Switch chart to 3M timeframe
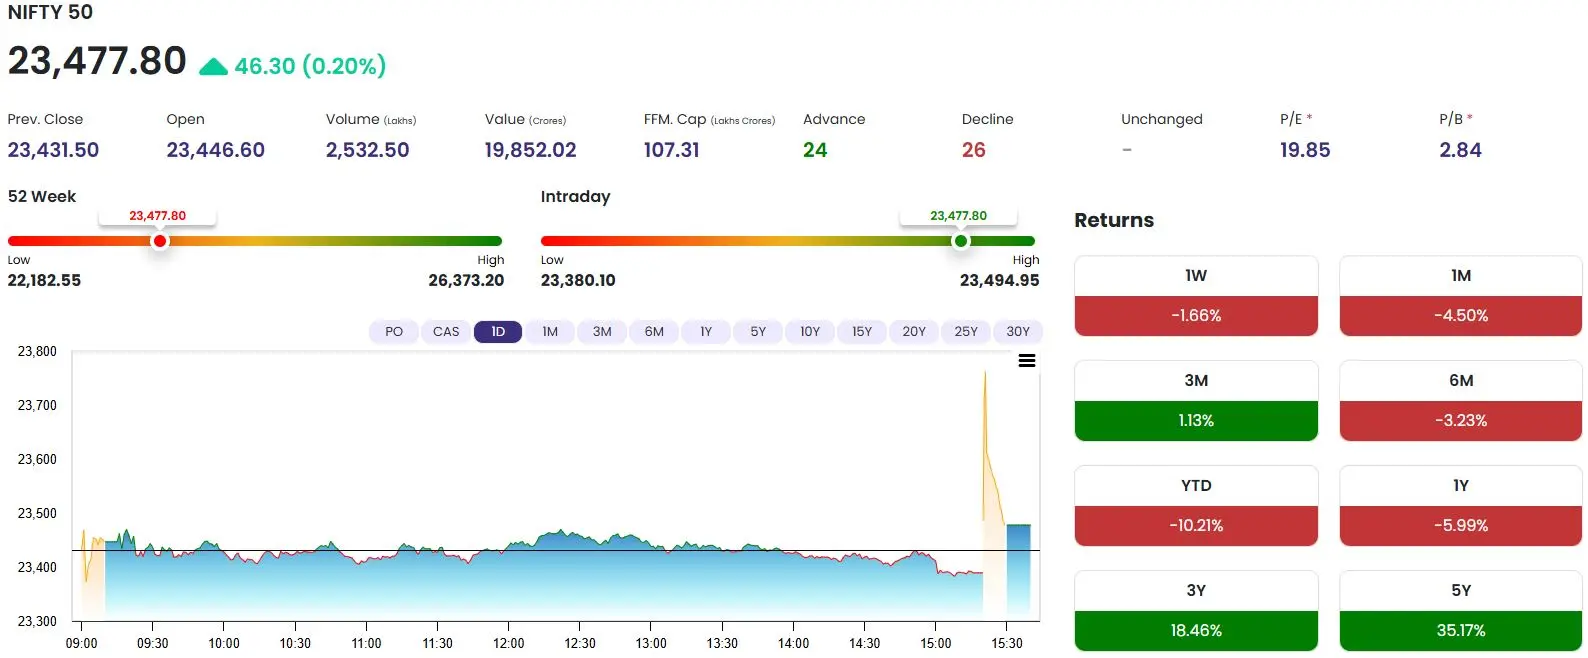Screen dimensions: 1588x658 [602, 332]
